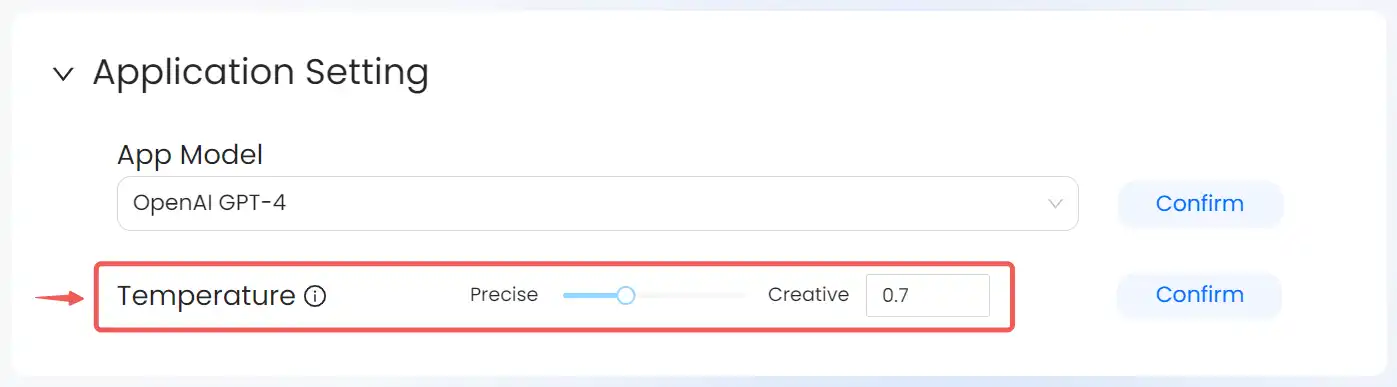Click the blank space between Temperature label and Precise
The width and height of the screenshot is (1397, 387).
pos(398,296)
